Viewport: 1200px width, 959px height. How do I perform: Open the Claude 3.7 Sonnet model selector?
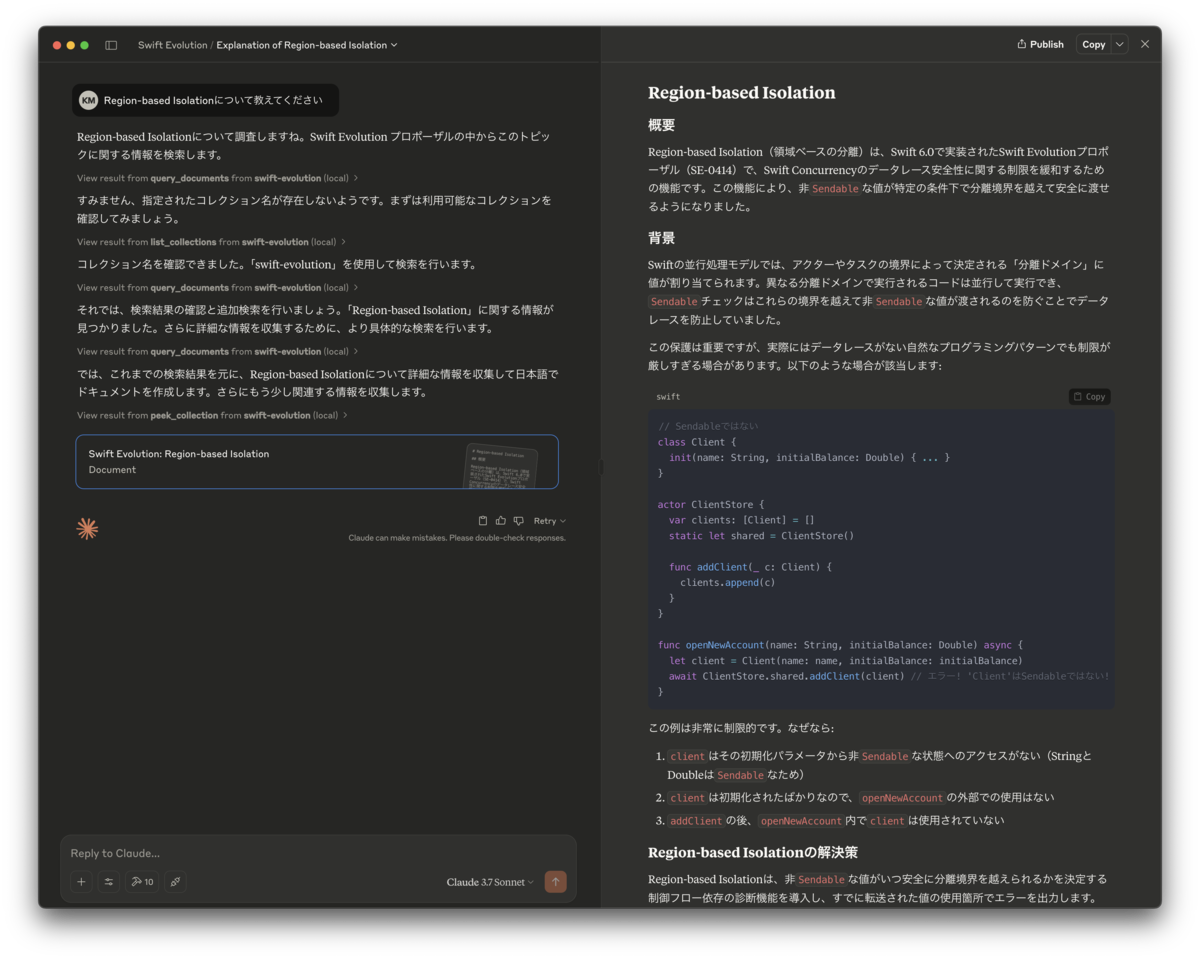click(x=490, y=882)
